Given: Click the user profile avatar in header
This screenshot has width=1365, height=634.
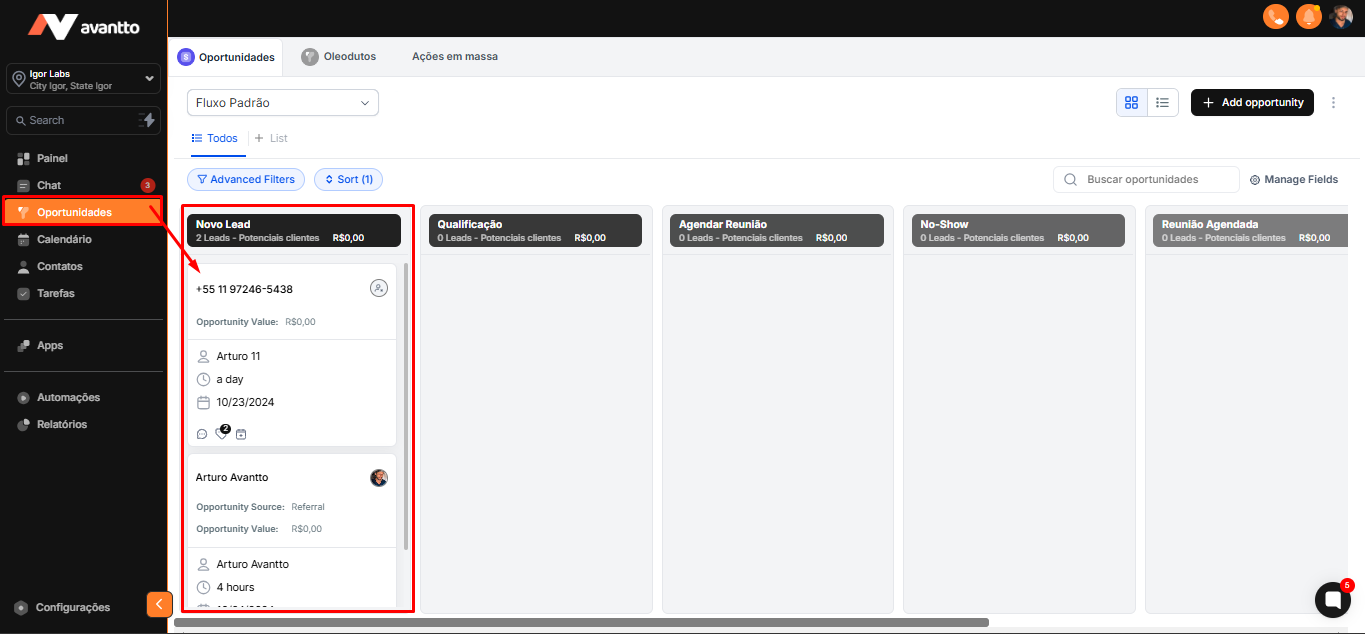Looking at the screenshot, I should [1341, 17].
